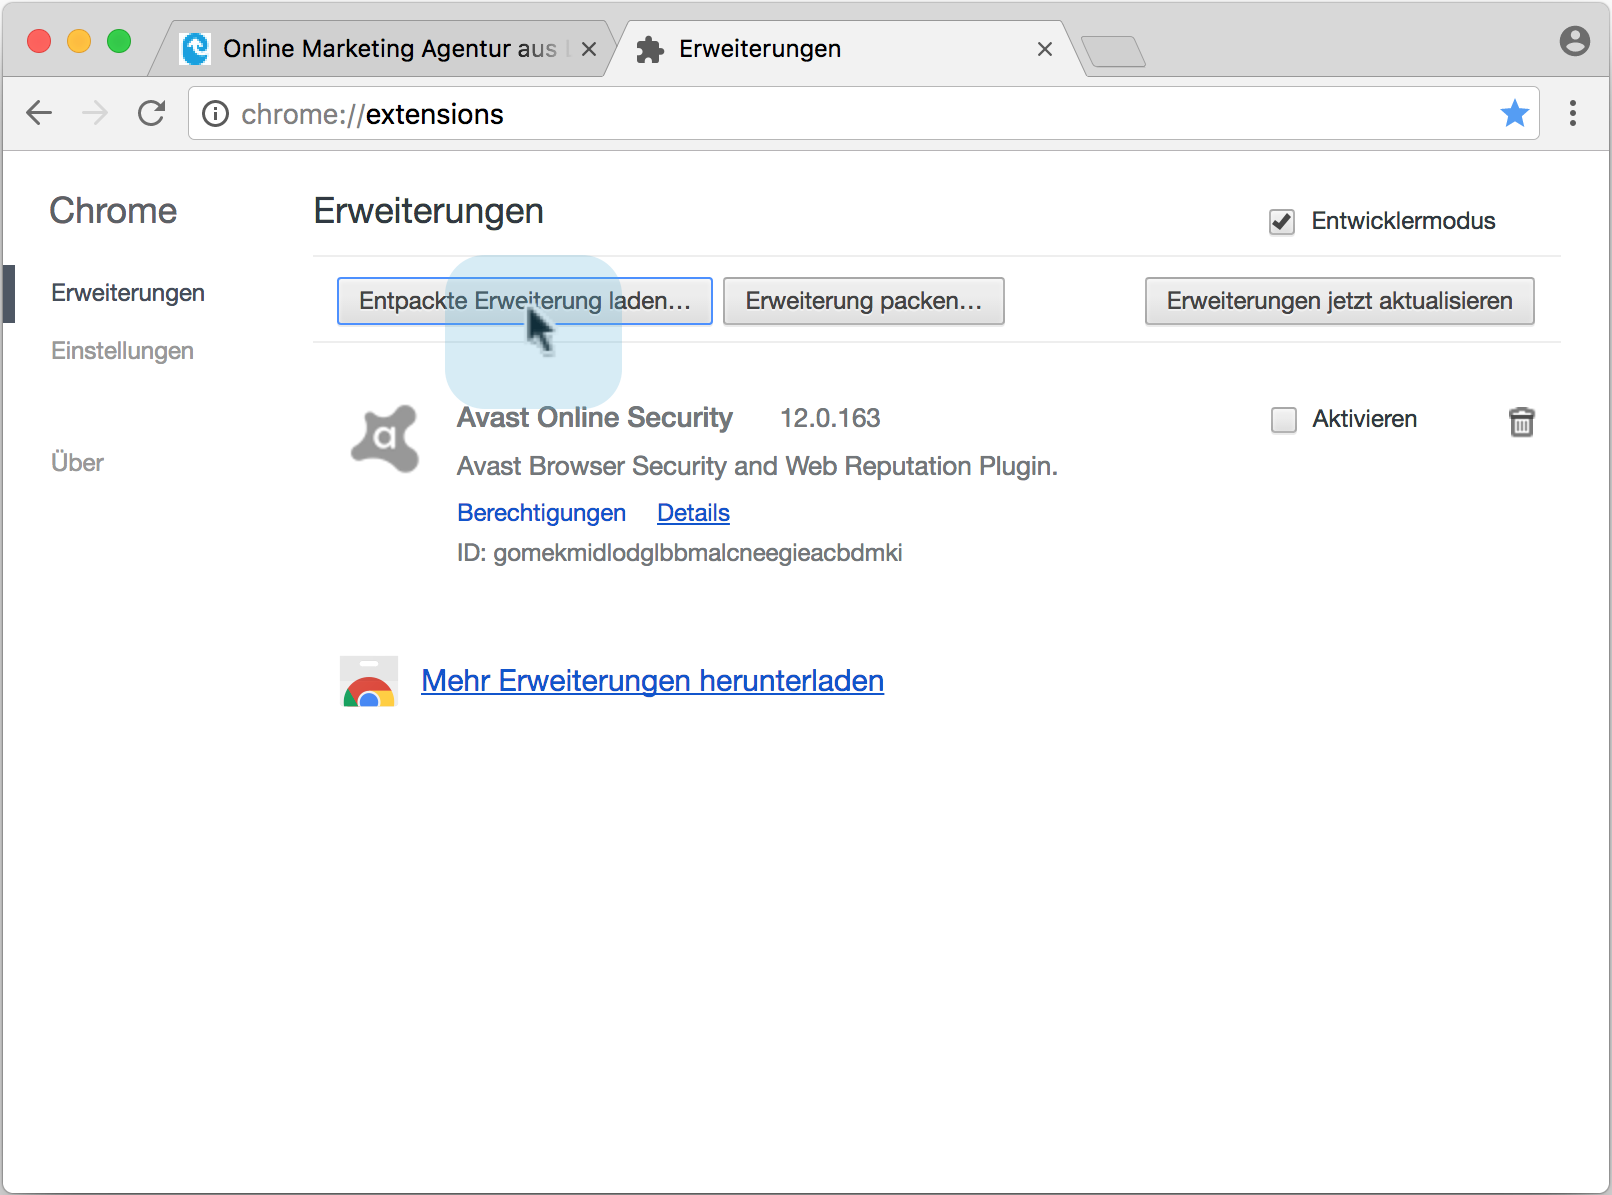Enable Avast via Aktivieren checkbox
Screen dimensions: 1612x1195
pos(1284,420)
